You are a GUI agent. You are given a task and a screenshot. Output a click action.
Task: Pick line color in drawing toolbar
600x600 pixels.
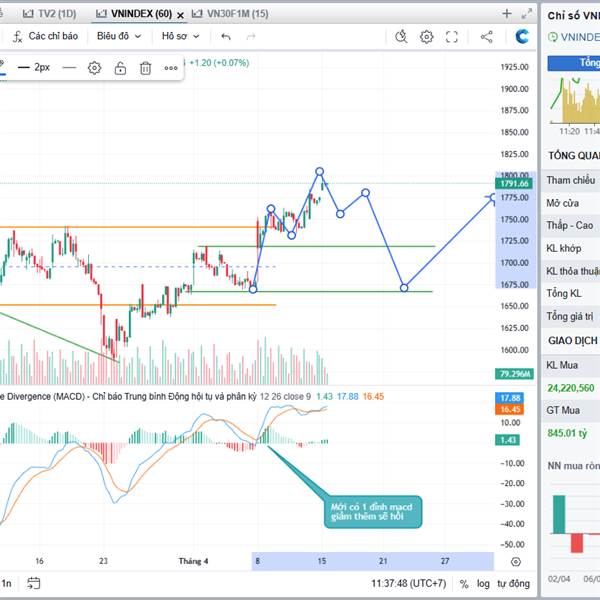2,67
